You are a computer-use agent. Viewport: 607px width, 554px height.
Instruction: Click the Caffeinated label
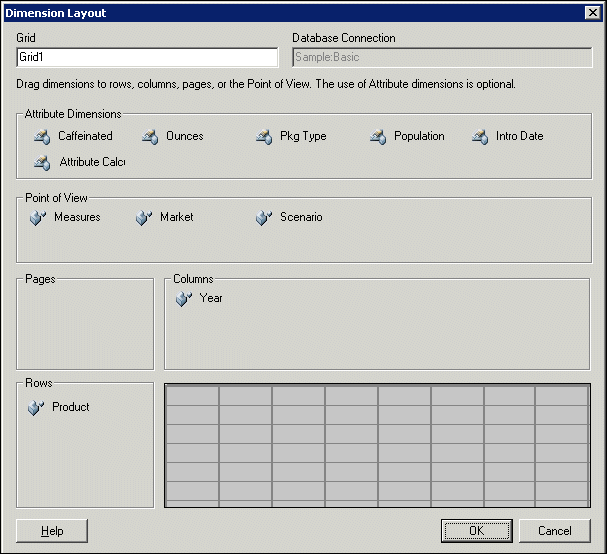tap(85, 136)
